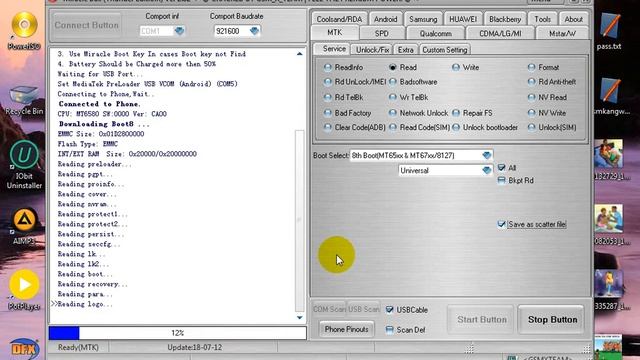Open the Extra sub-tab
640x360 pixels.
(405, 50)
